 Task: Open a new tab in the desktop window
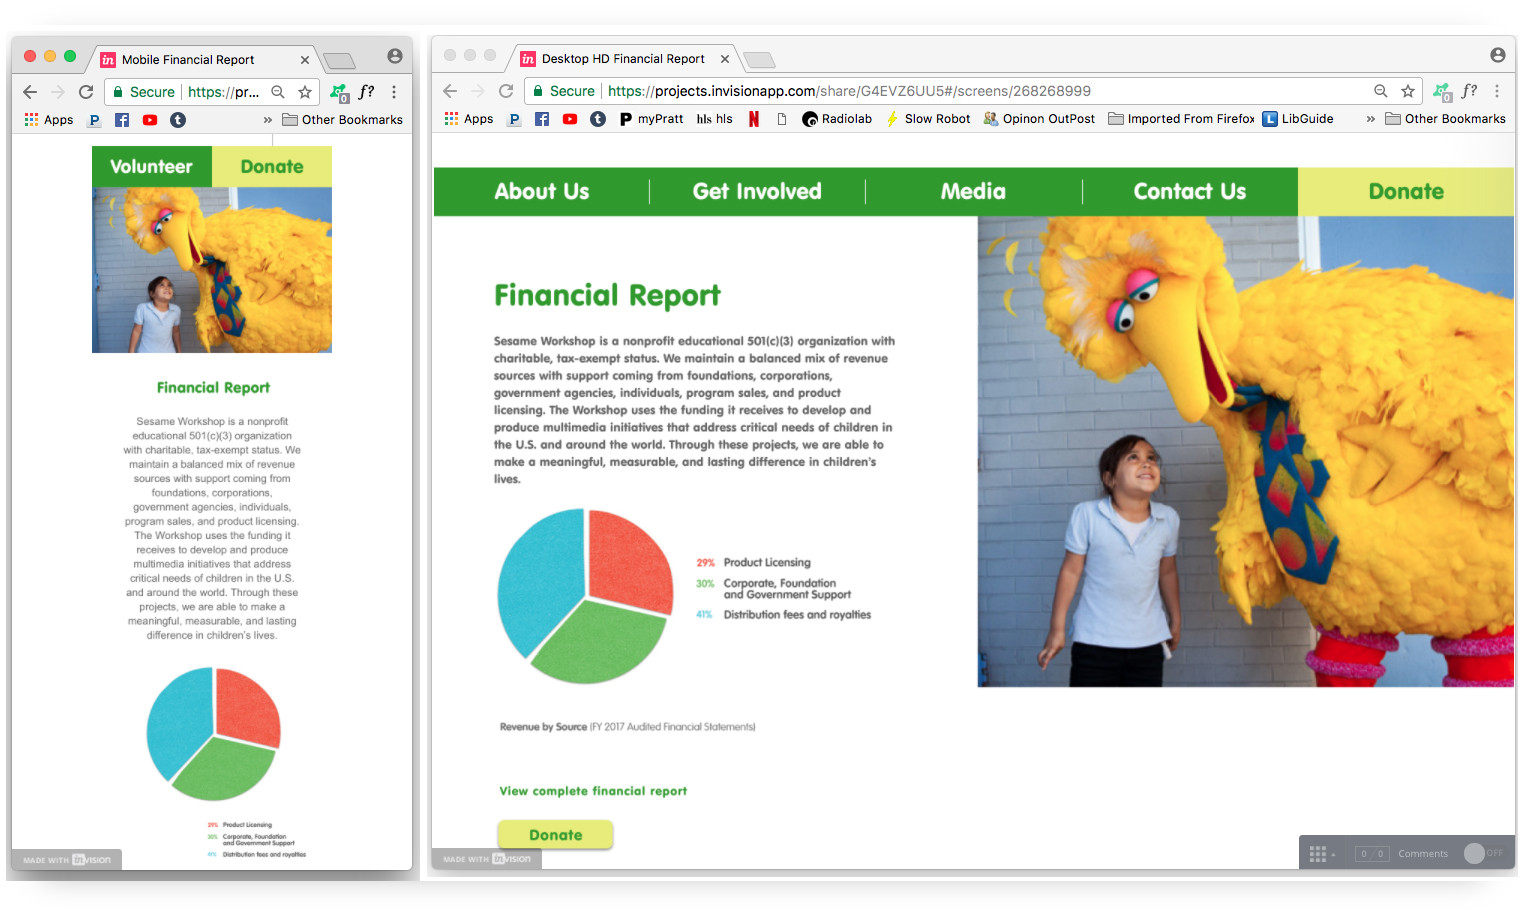pyautogui.click(x=759, y=60)
